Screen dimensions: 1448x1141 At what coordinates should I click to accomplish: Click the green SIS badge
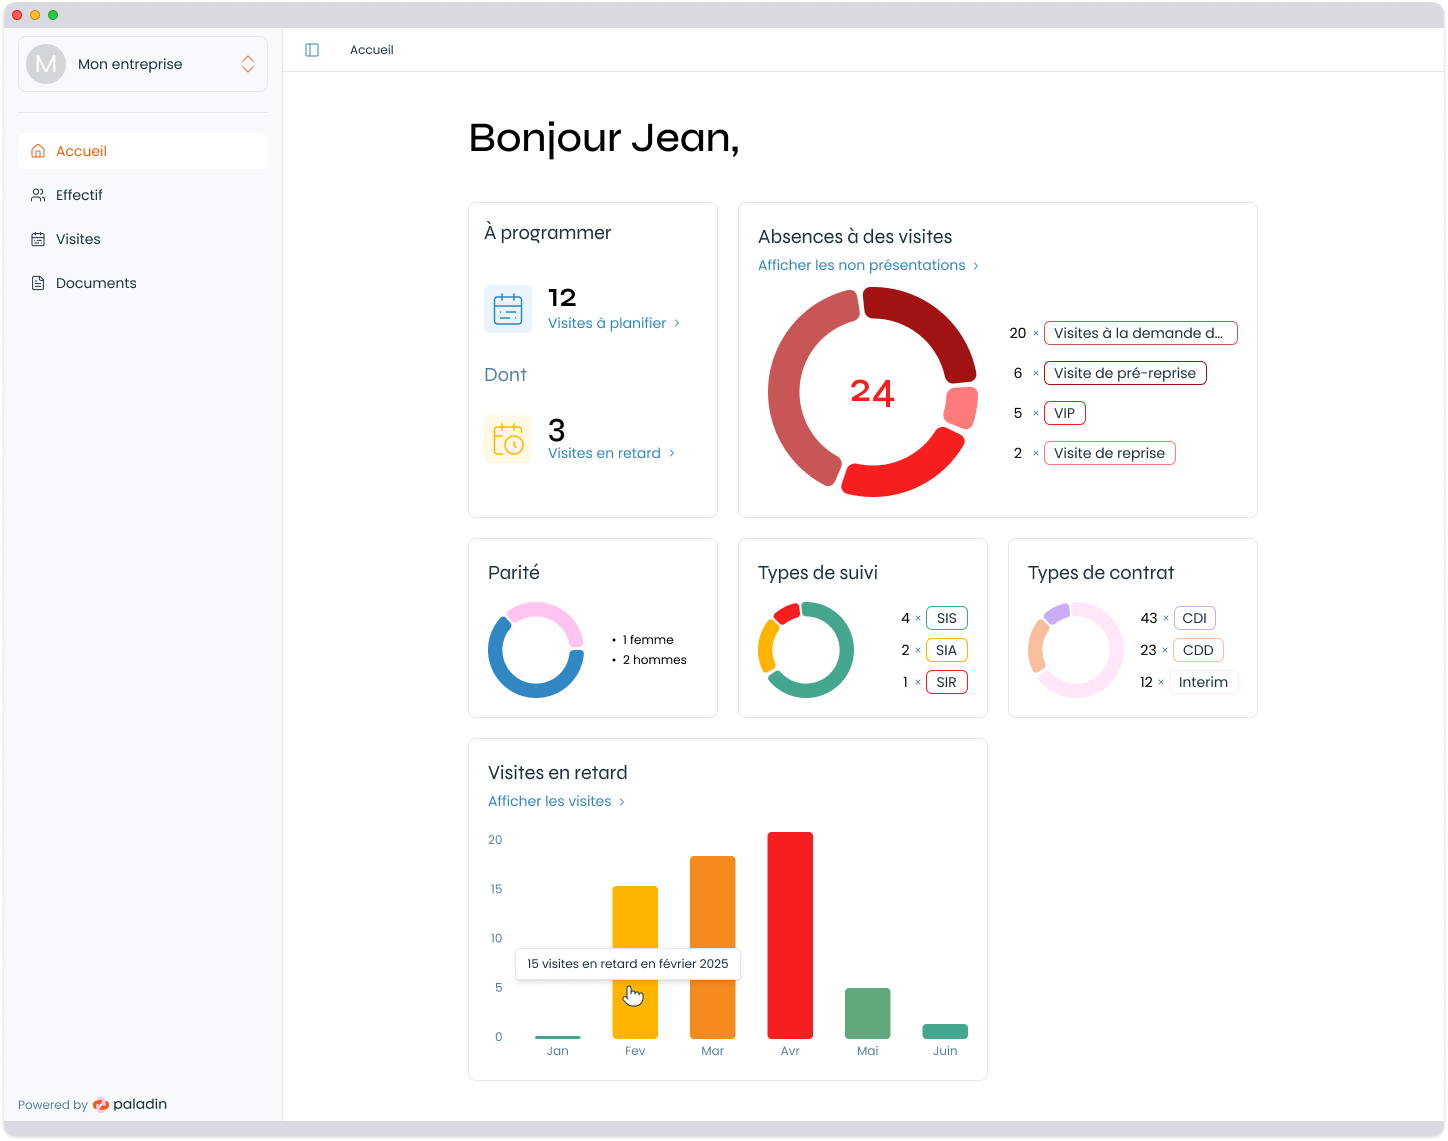(x=946, y=618)
